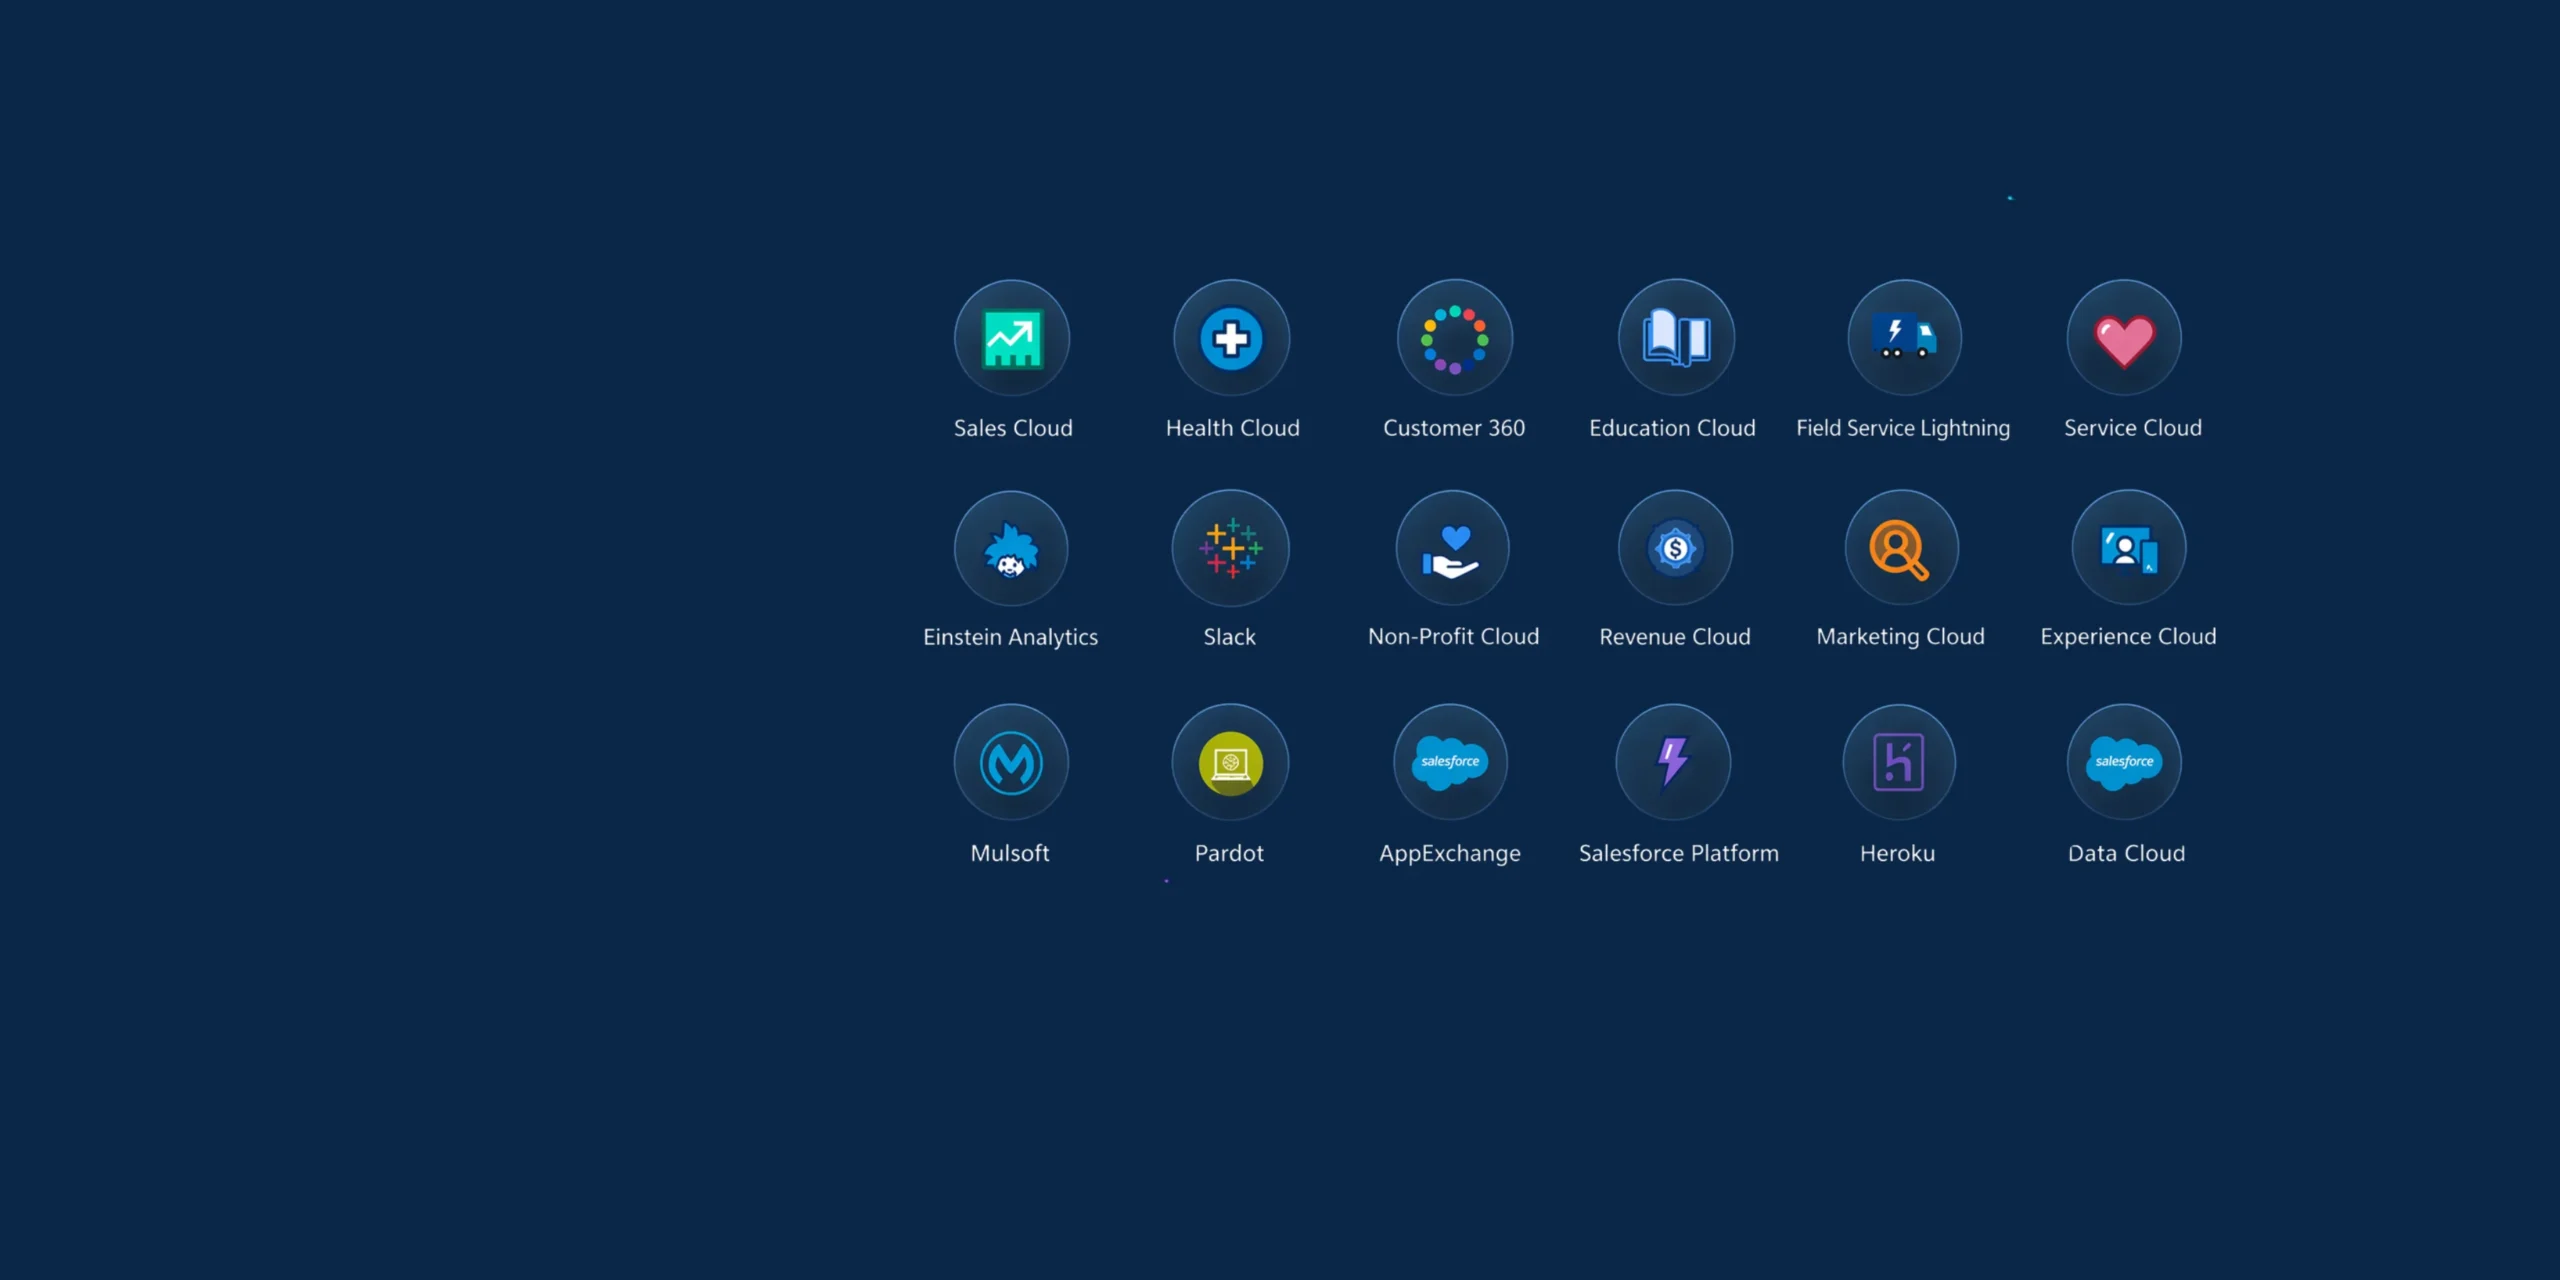Open the Mulsoft M logo icon
The width and height of the screenshot is (2560, 1280).
click(1011, 763)
